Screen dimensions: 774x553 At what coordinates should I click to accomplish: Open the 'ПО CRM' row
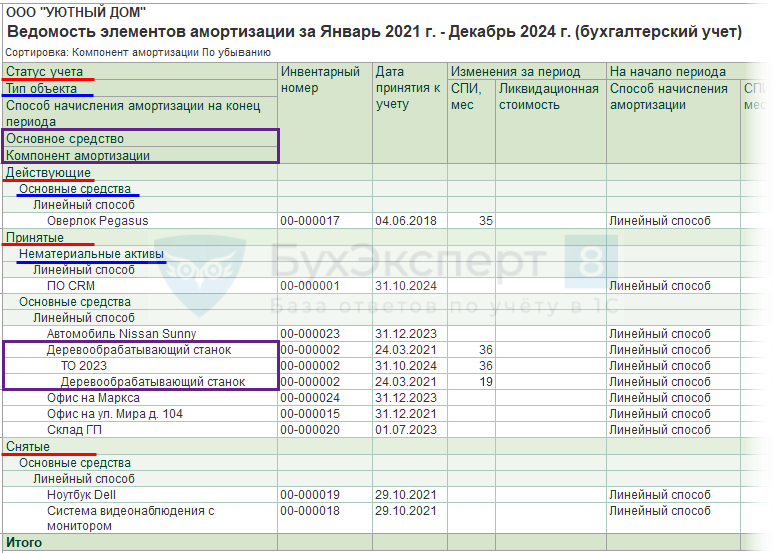coord(140,286)
